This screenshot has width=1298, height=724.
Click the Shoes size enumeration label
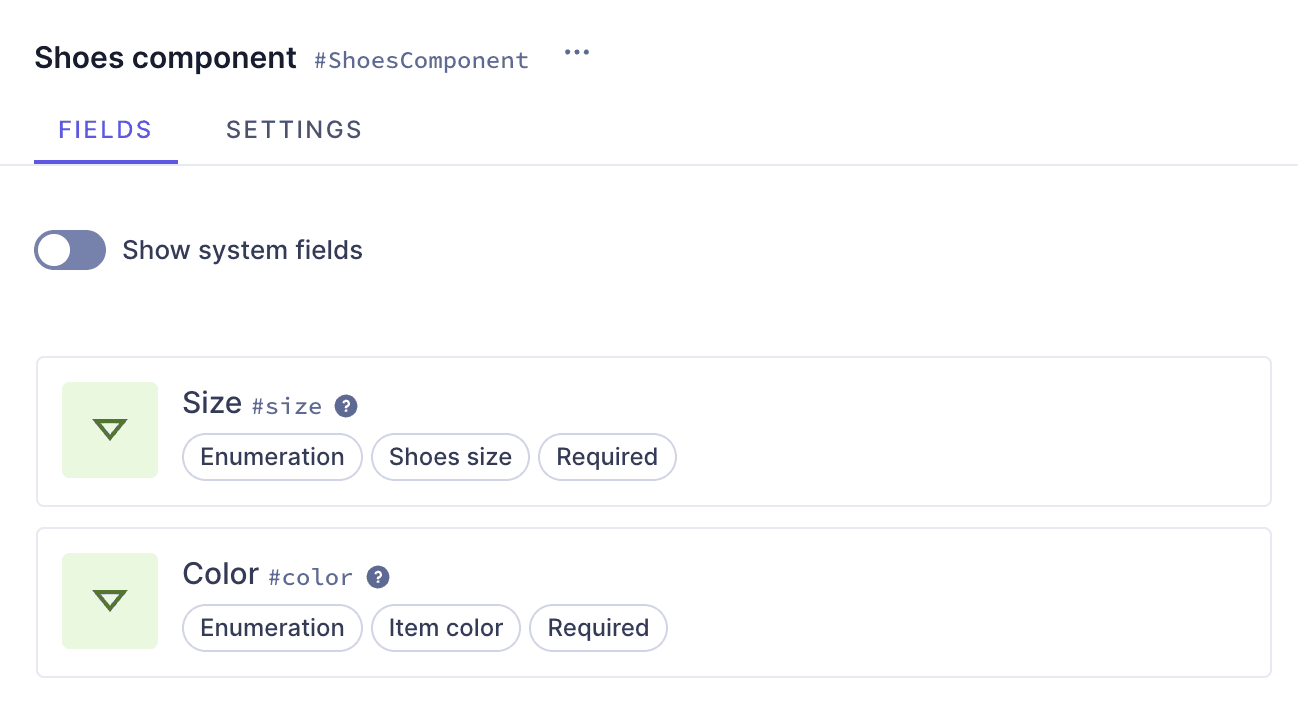pyautogui.click(x=450, y=457)
